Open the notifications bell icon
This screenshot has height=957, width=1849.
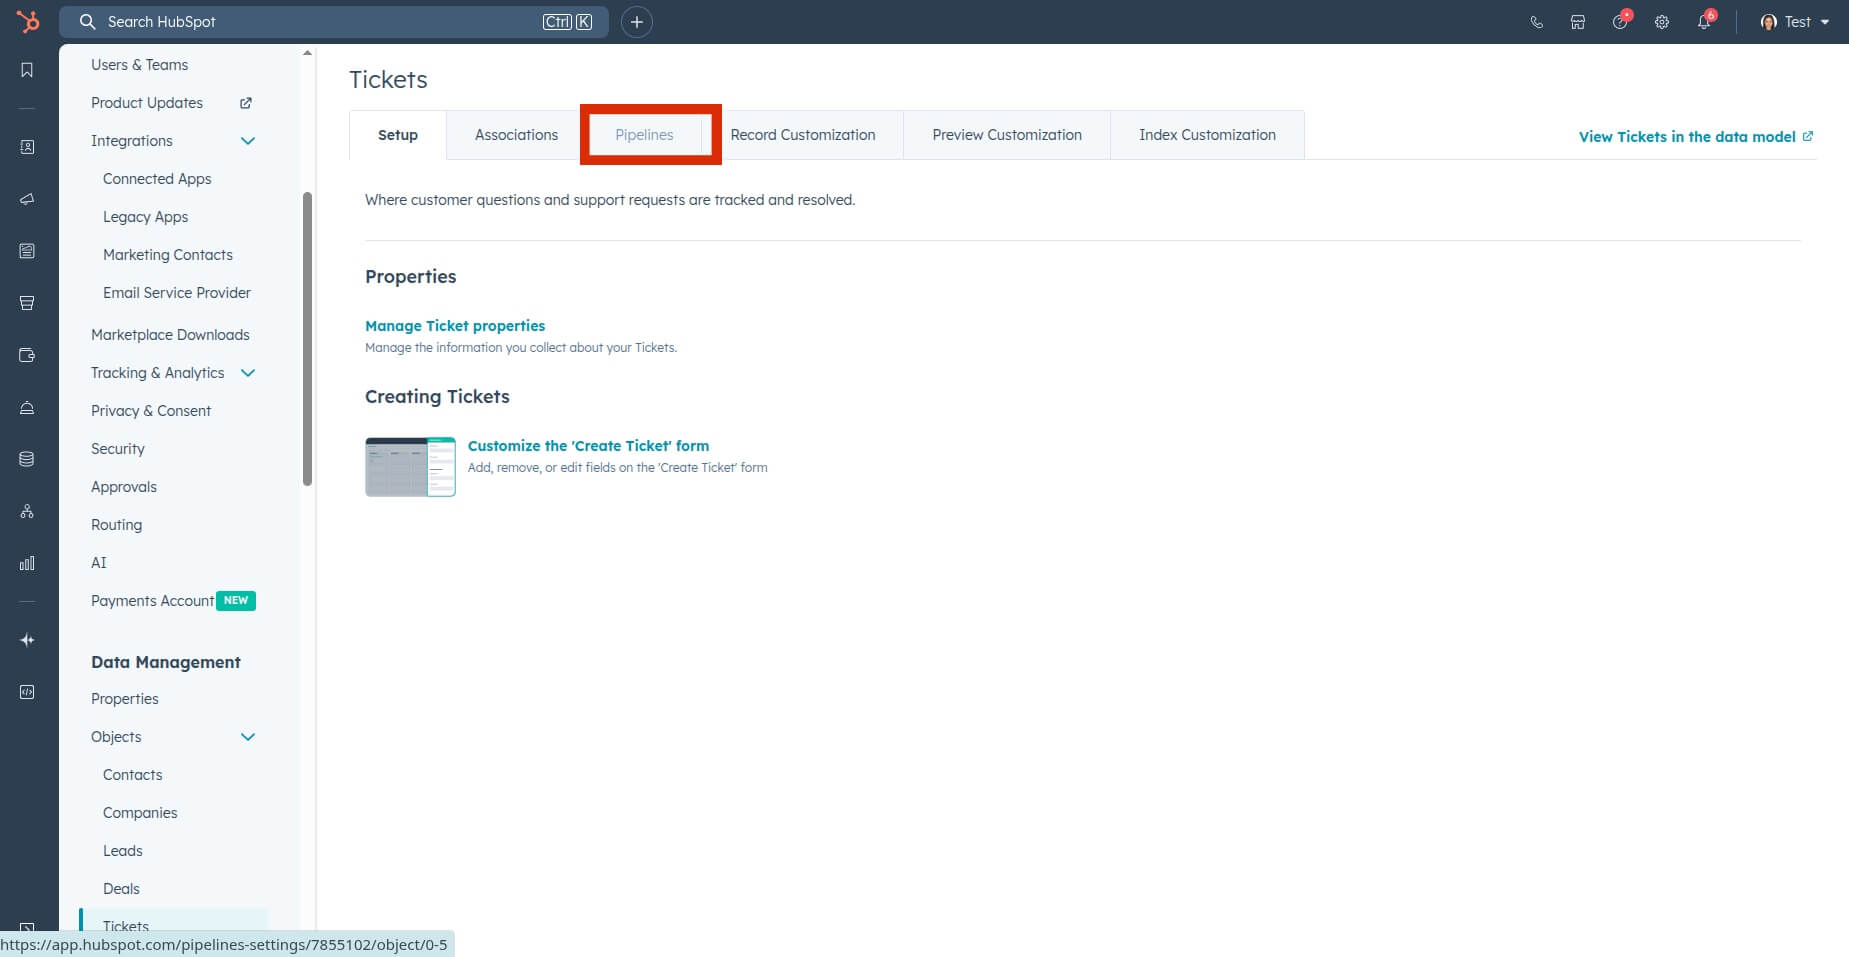[x=1705, y=21]
